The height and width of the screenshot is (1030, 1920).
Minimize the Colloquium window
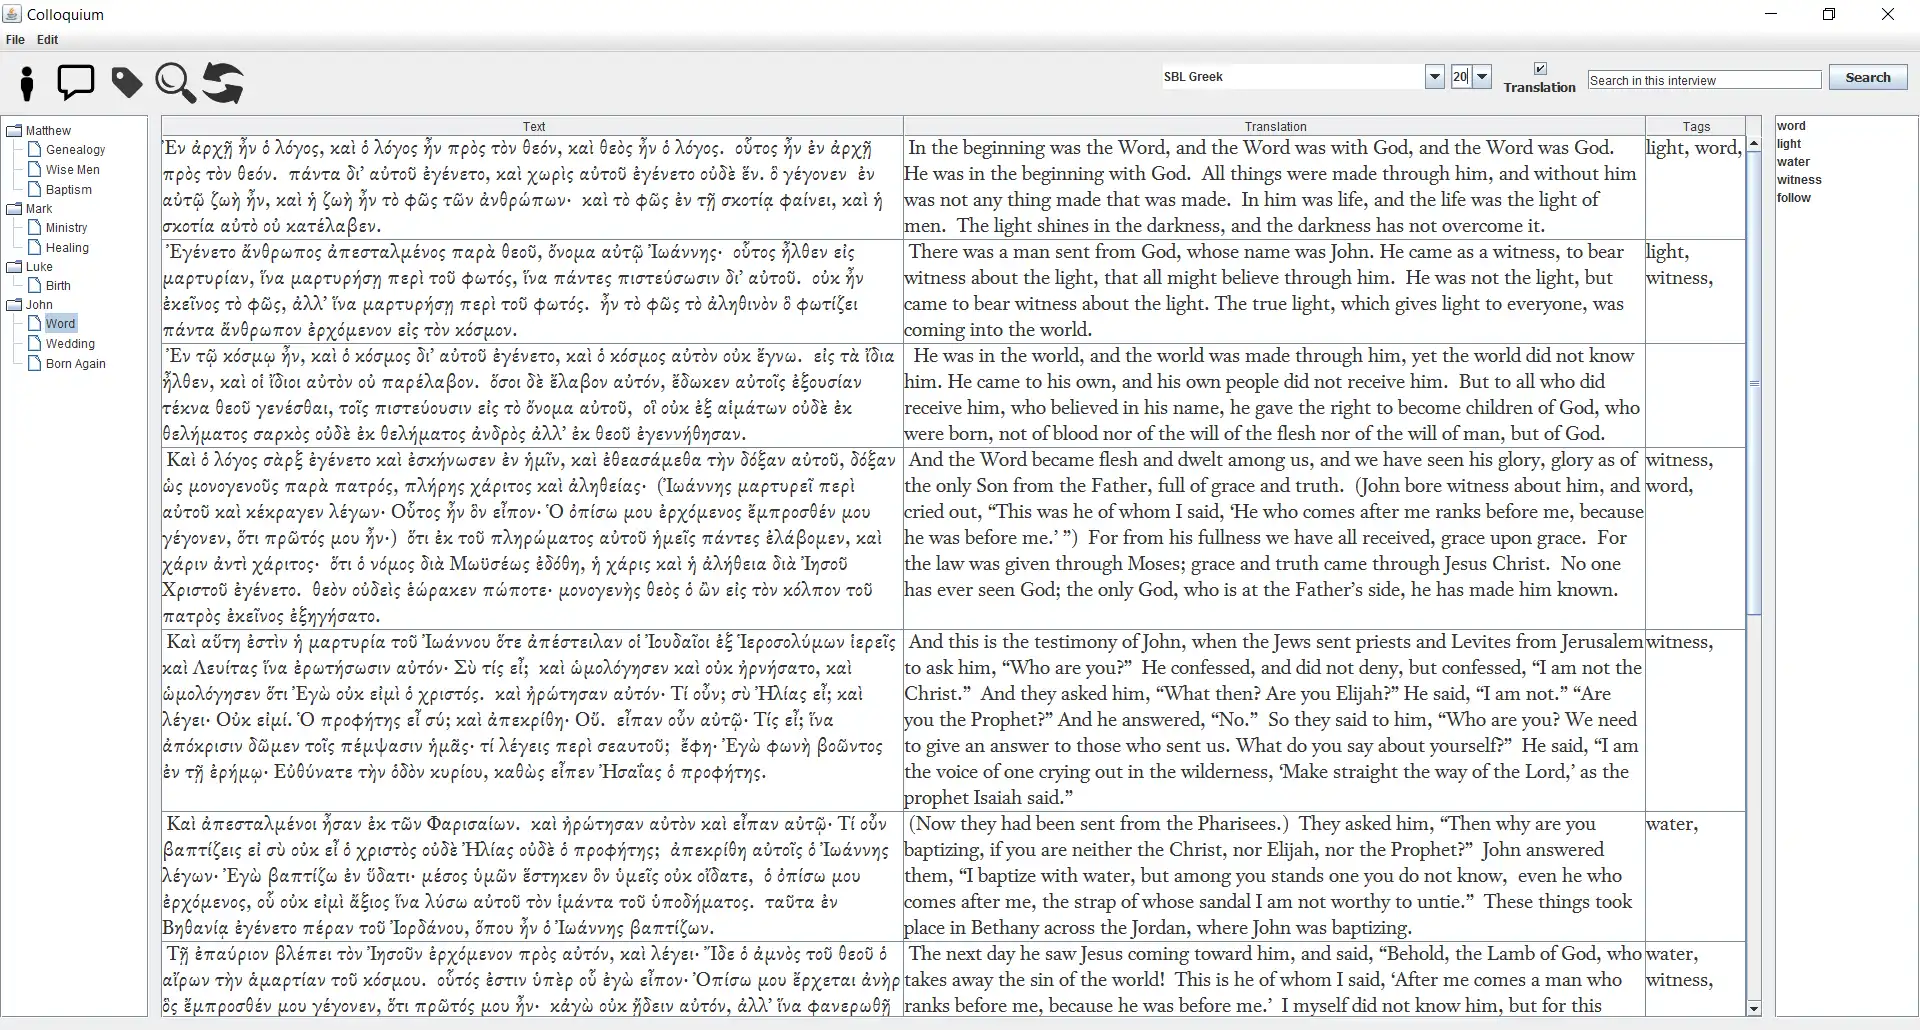coord(1772,14)
